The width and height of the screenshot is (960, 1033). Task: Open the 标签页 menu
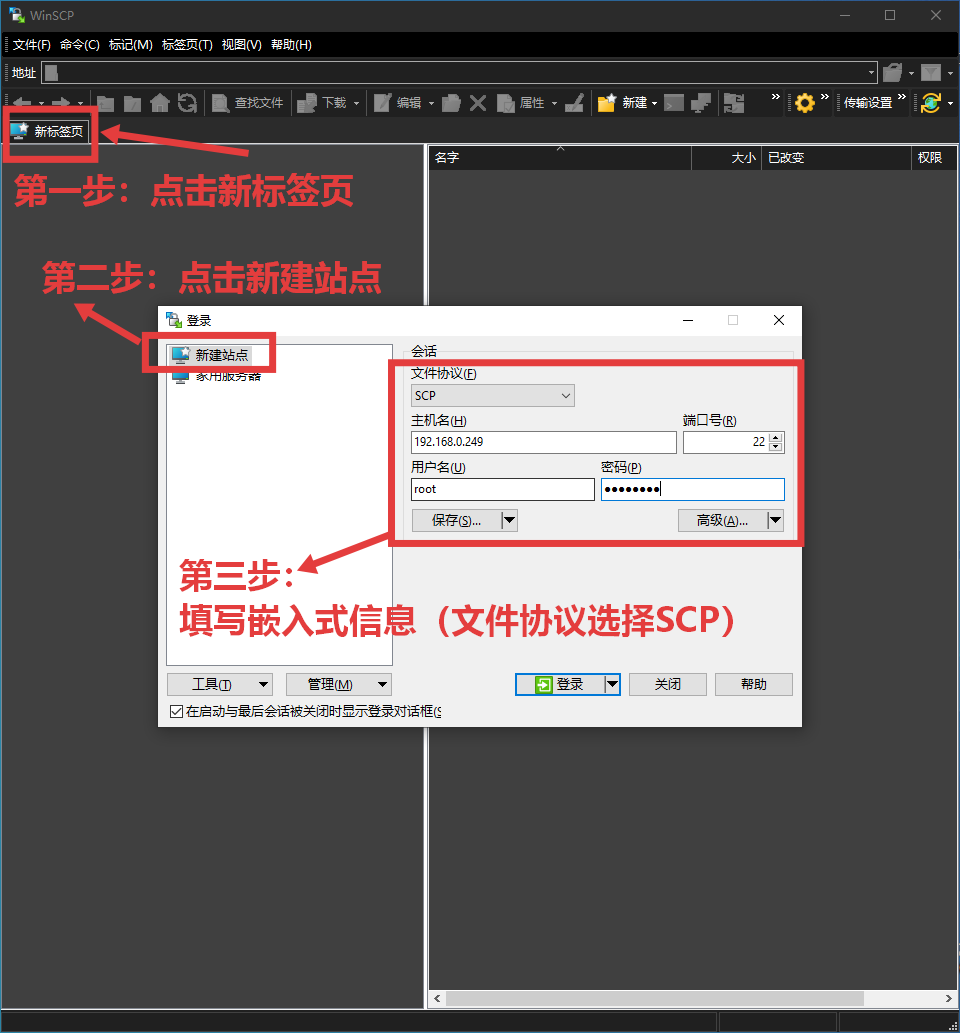[x=187, y=44]
